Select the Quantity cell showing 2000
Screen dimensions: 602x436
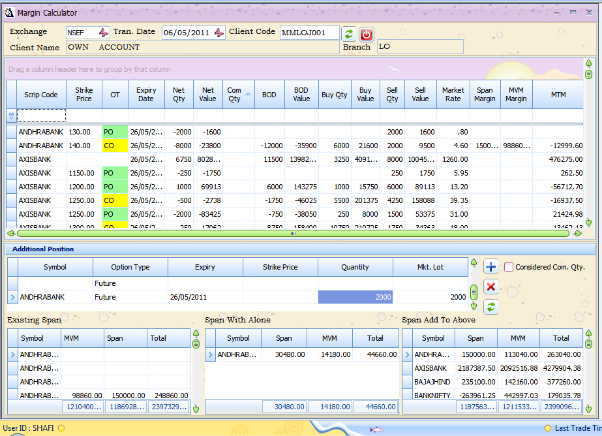[x=355, y=297]
